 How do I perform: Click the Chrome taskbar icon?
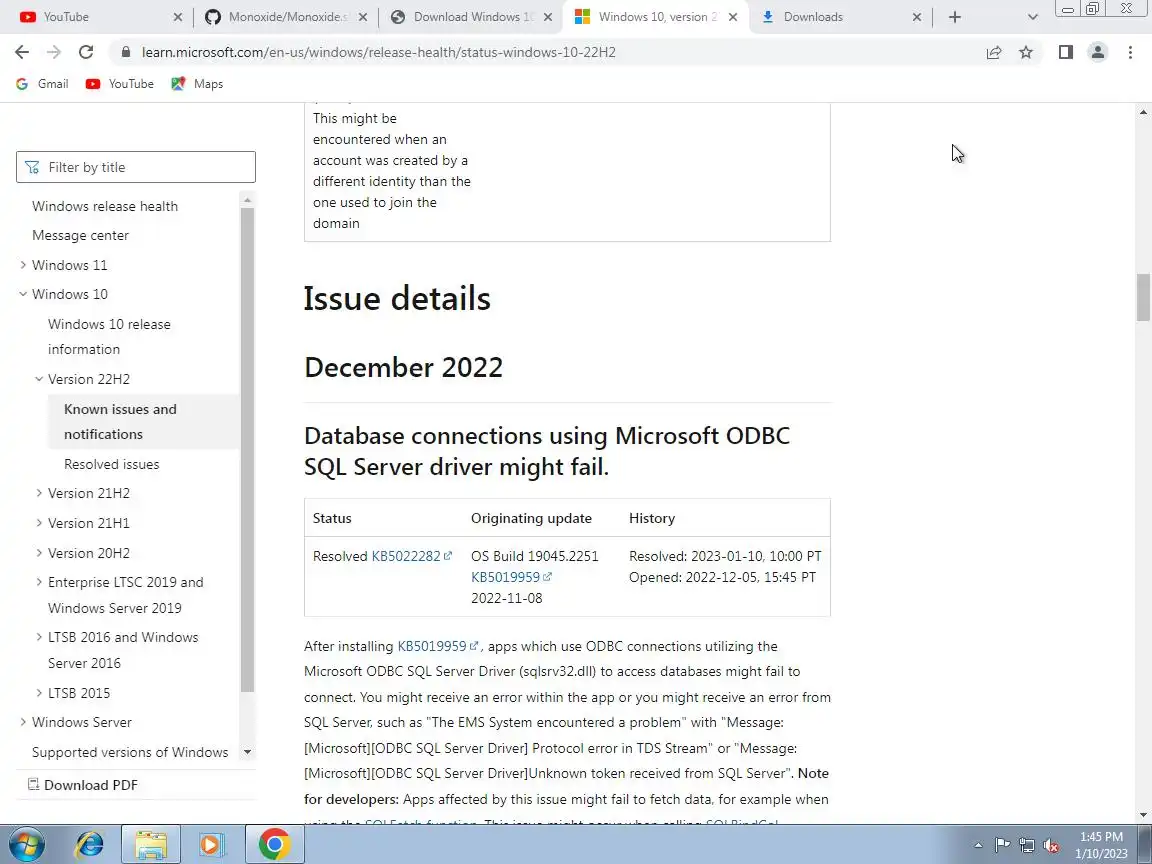pyautogui.click(x=275, y=844)
